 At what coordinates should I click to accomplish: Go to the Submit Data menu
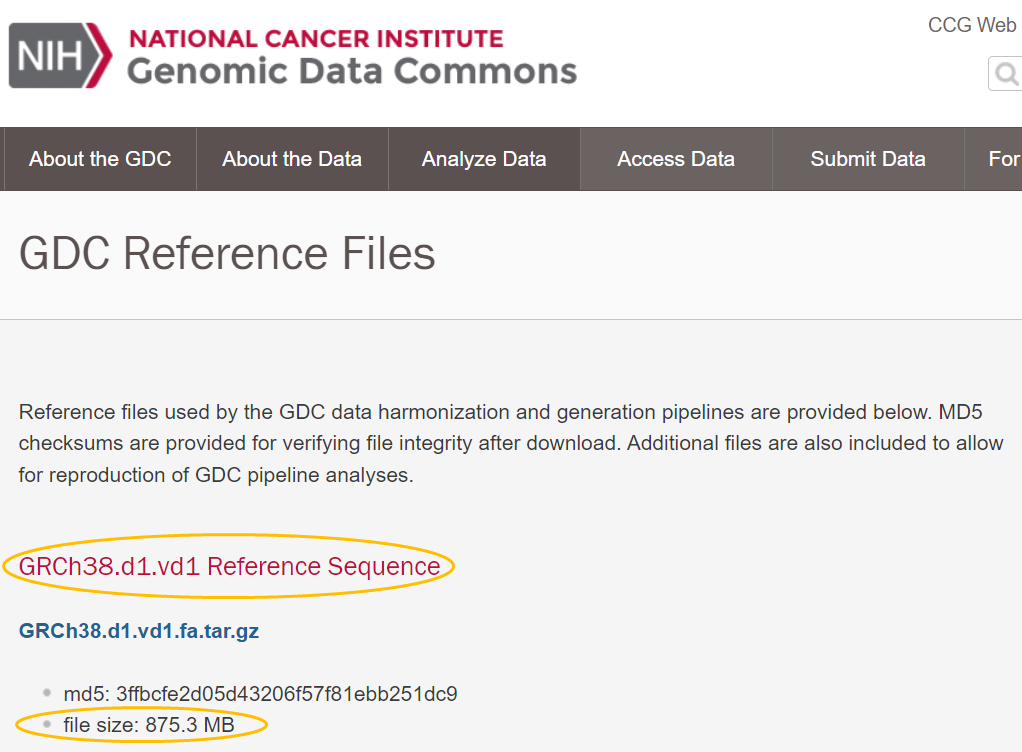[x=868, y=159]
